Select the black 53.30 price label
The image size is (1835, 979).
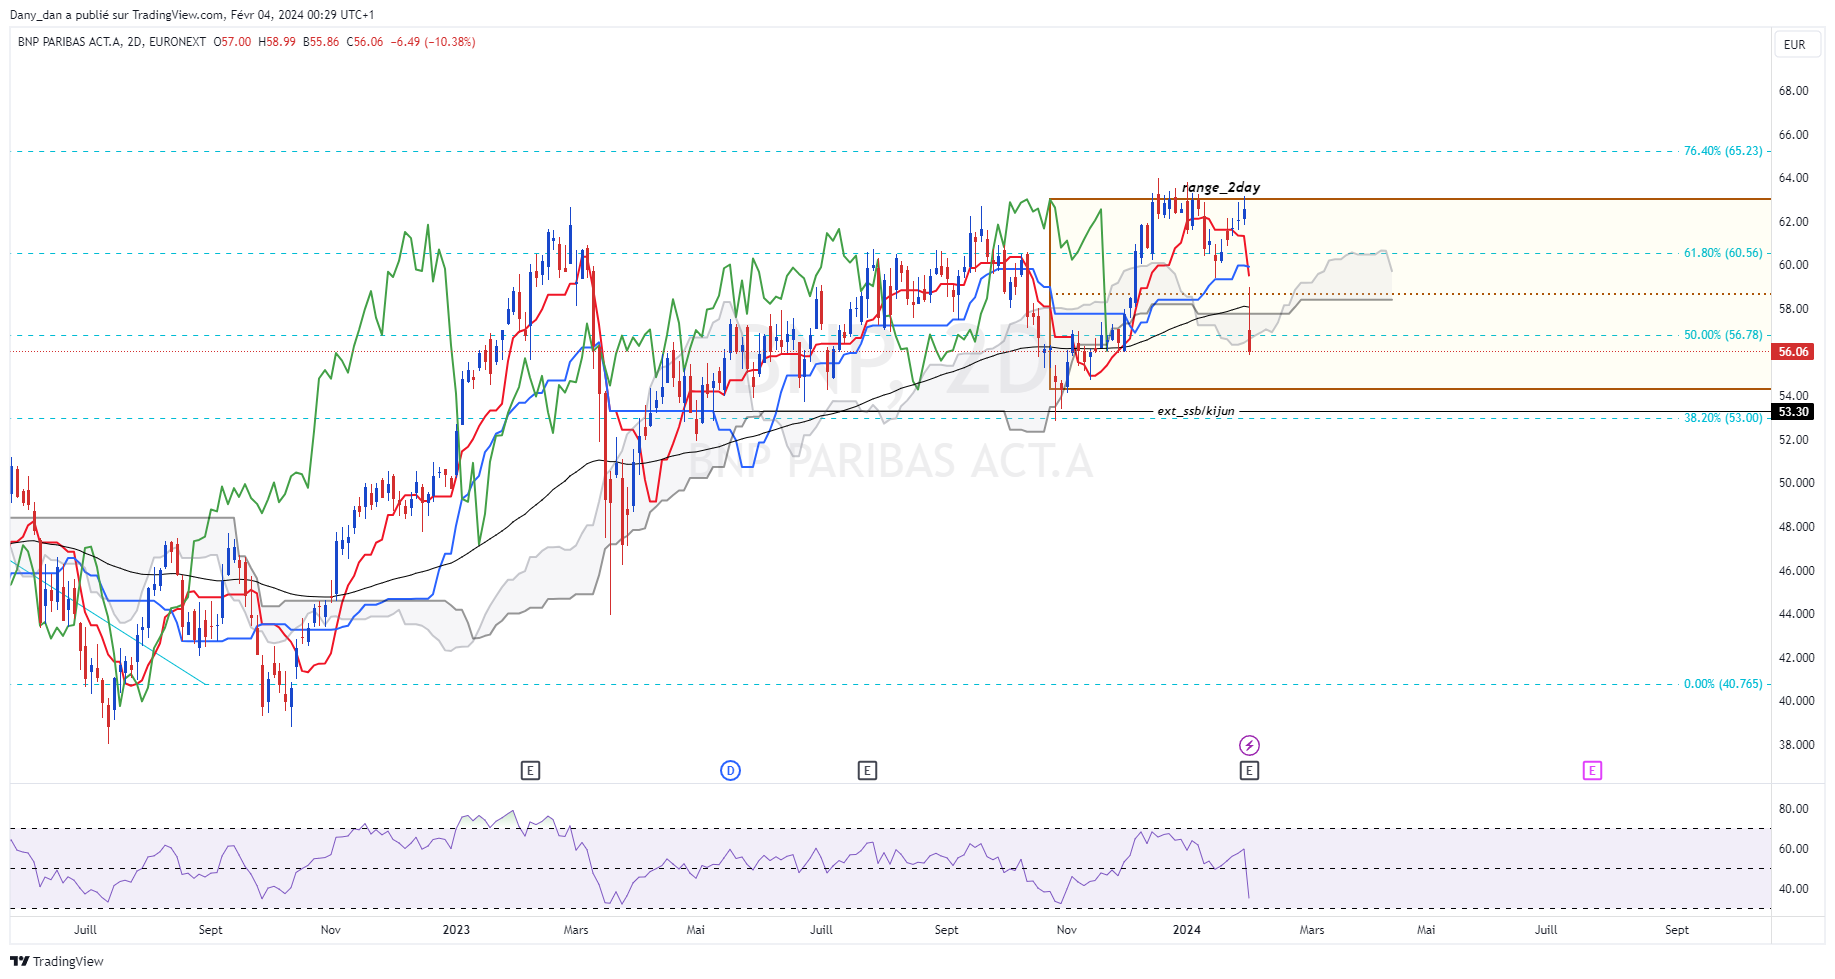pos(1794,411)
